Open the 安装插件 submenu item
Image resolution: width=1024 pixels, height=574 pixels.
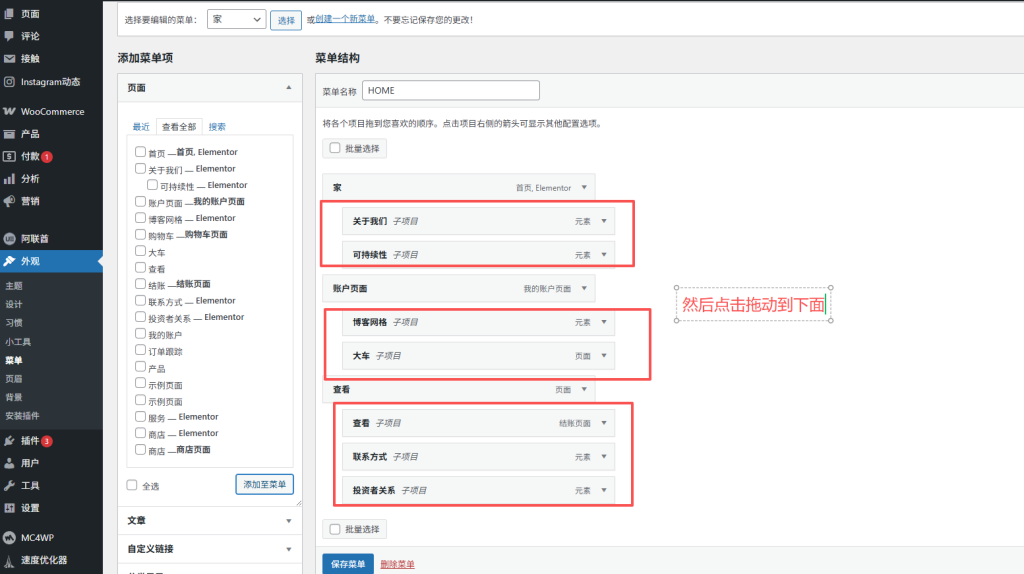22,415
